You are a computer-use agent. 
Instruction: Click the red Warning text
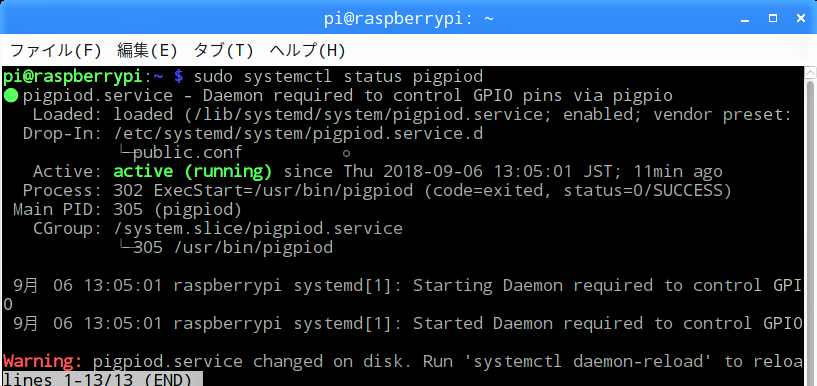43,361
